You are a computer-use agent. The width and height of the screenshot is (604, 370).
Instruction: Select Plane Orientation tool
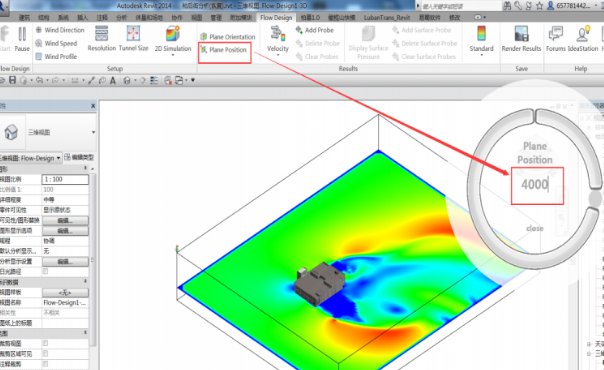coord(228,37)
